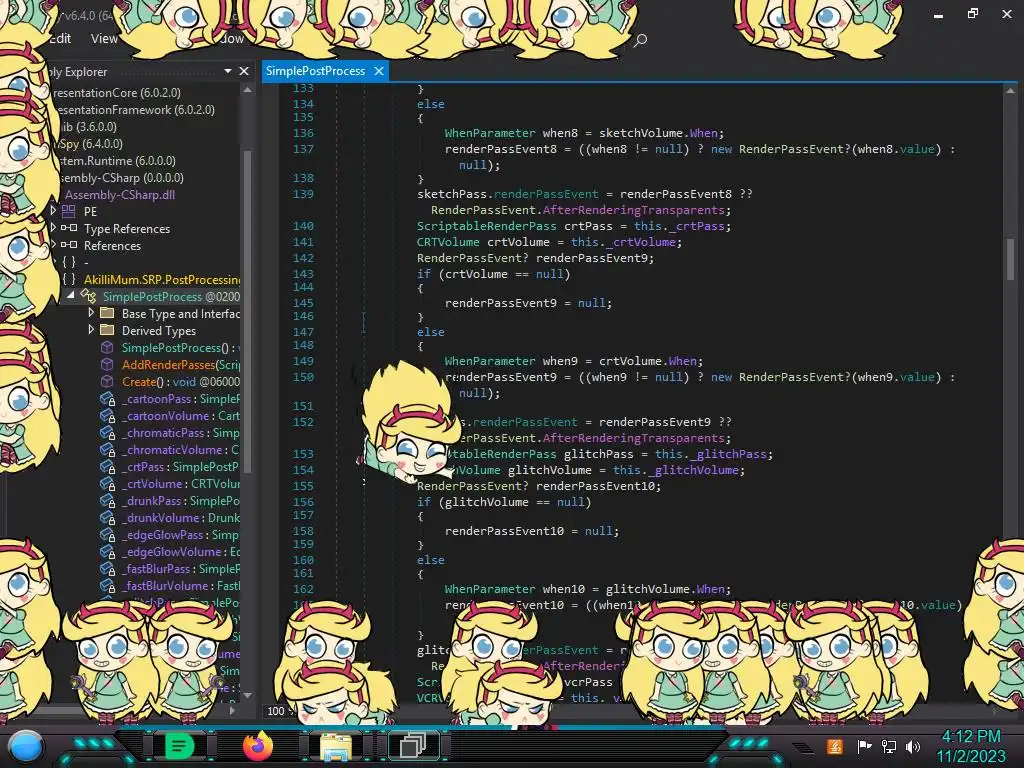This screenshot has height=768, width=1024.
Task: Click the _edgeGlowVolume field icon
Action: (107, 551)
